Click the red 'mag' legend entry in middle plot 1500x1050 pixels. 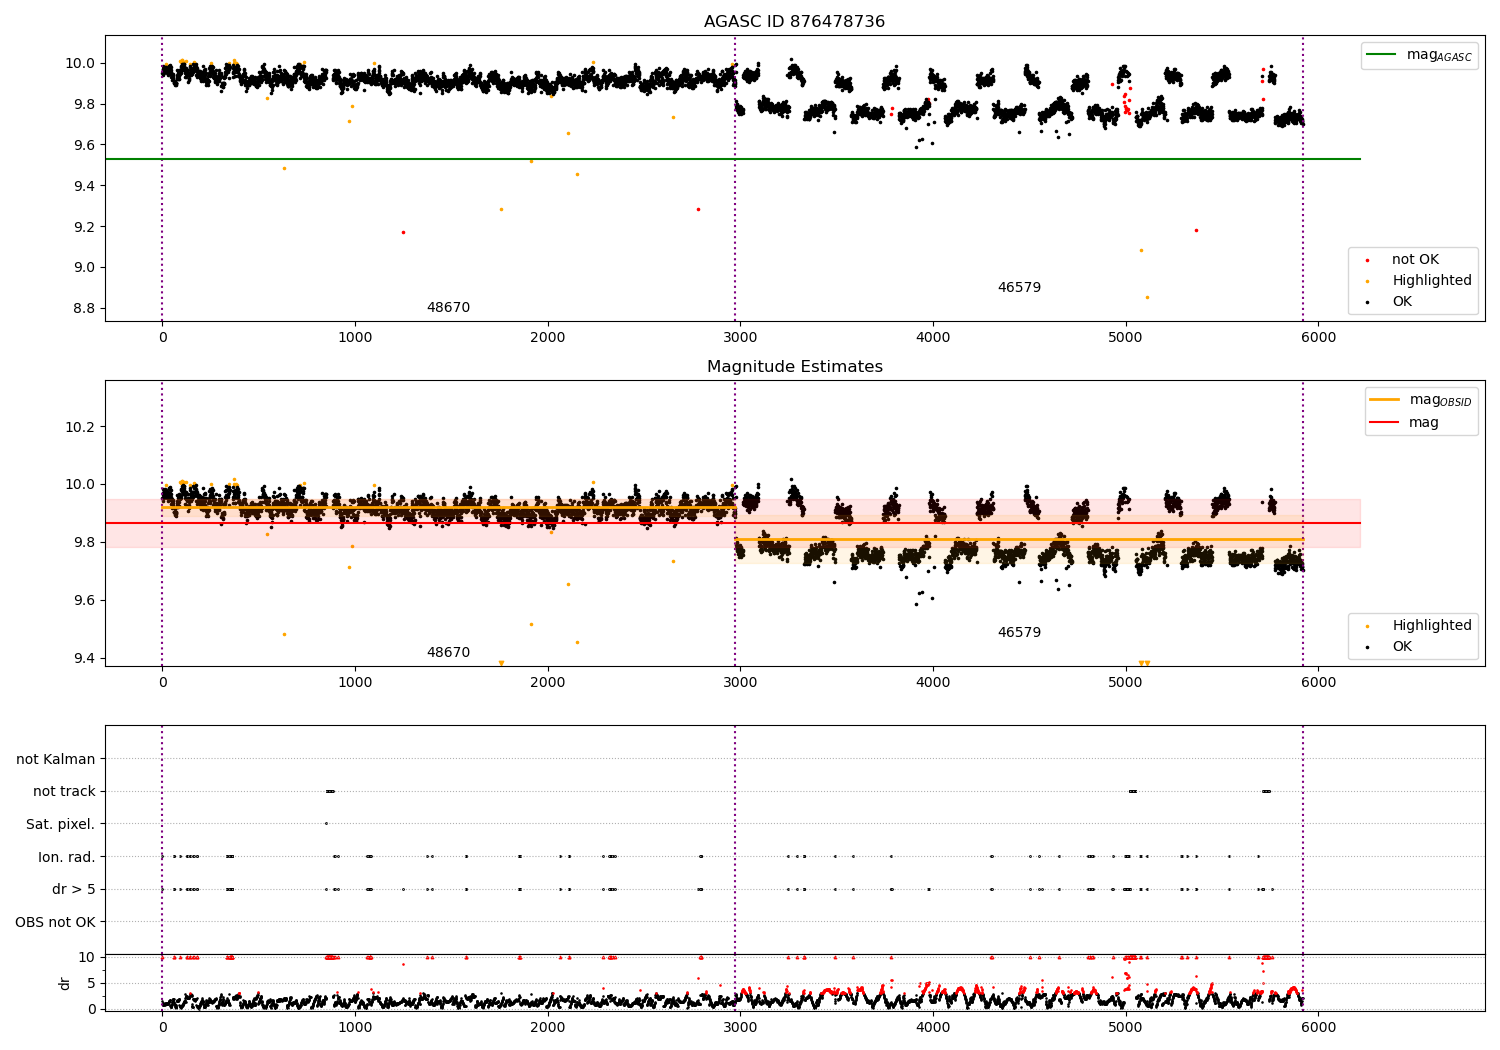pyautogui.click(x=1405, y=423)
